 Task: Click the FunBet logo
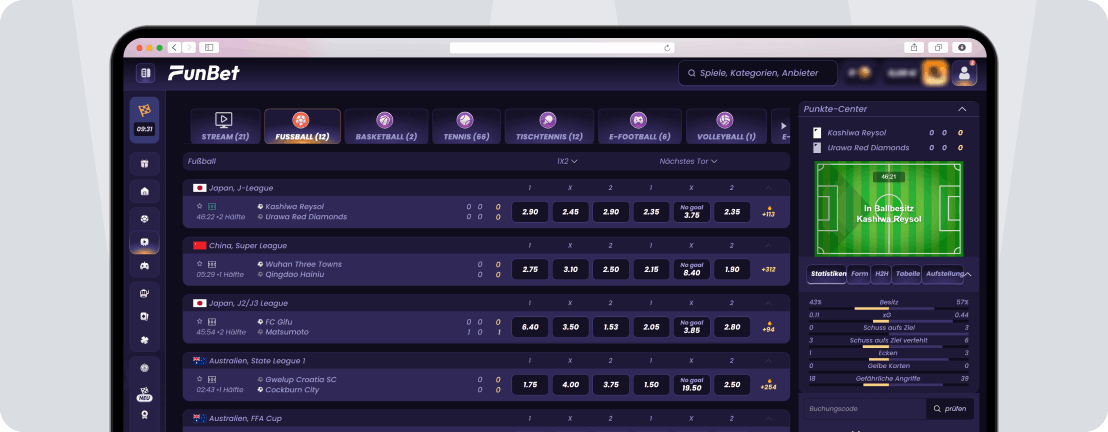(x=204, y=73)
